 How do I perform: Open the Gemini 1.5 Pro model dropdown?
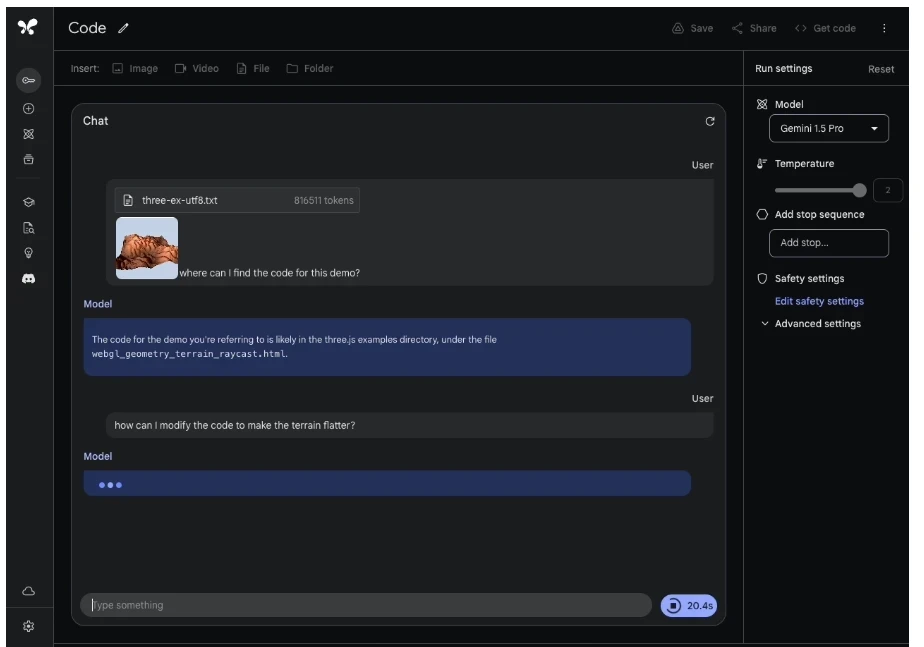click(x=828, y=129)
